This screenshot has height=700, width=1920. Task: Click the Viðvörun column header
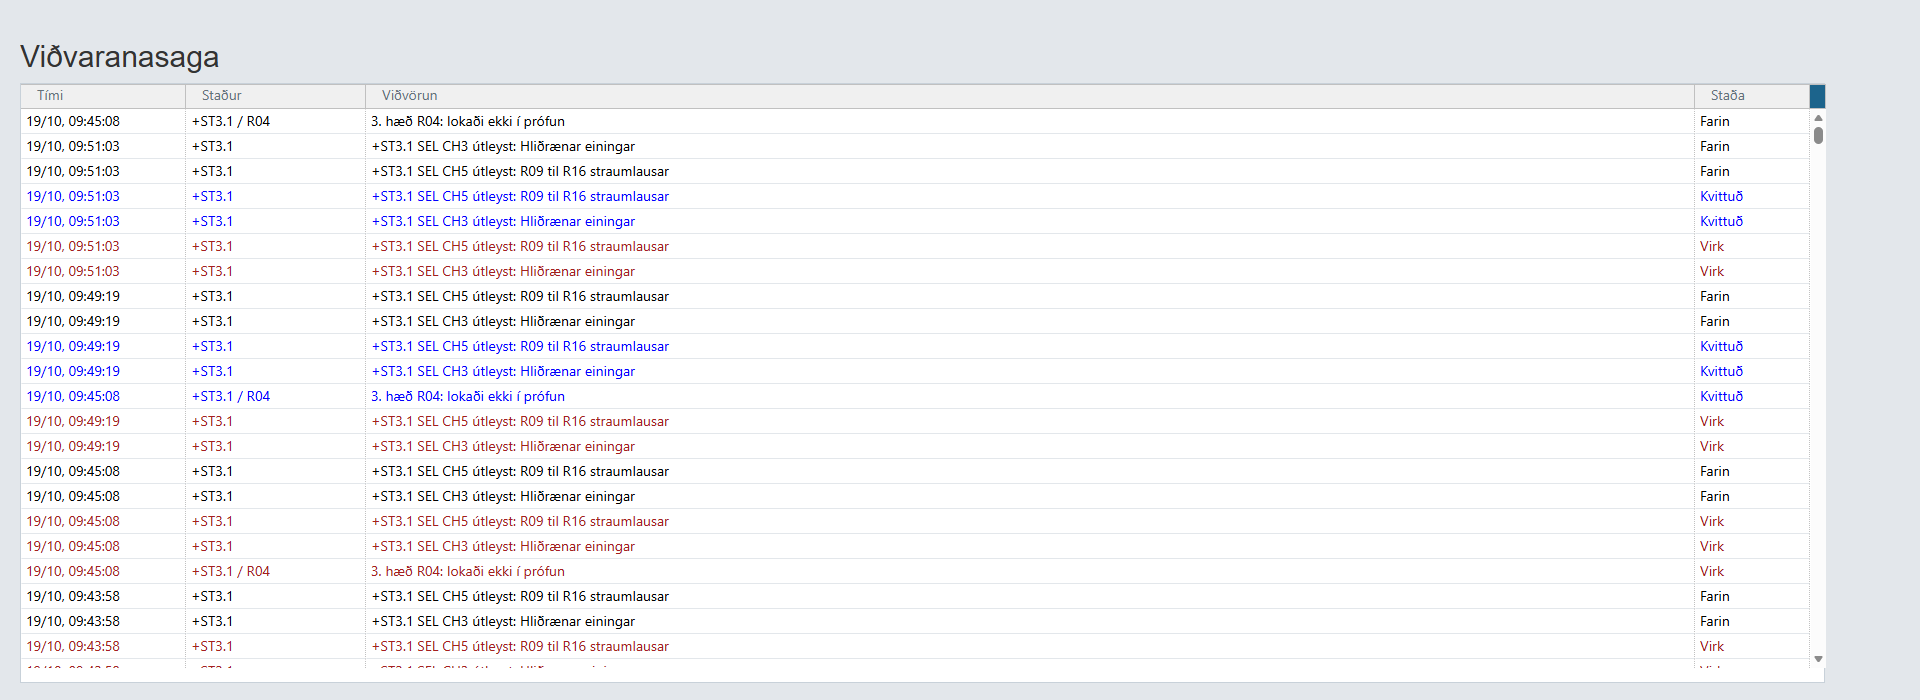[x=1030, y=96]
